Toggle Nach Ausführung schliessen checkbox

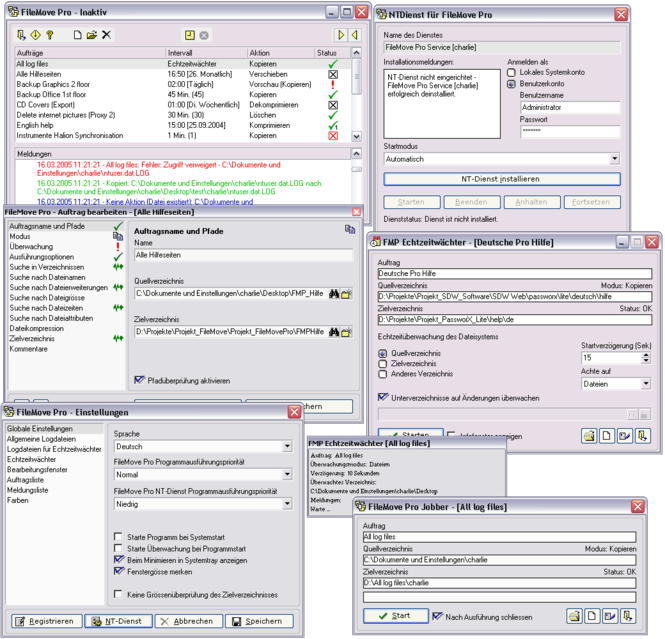tap(437, 616)
